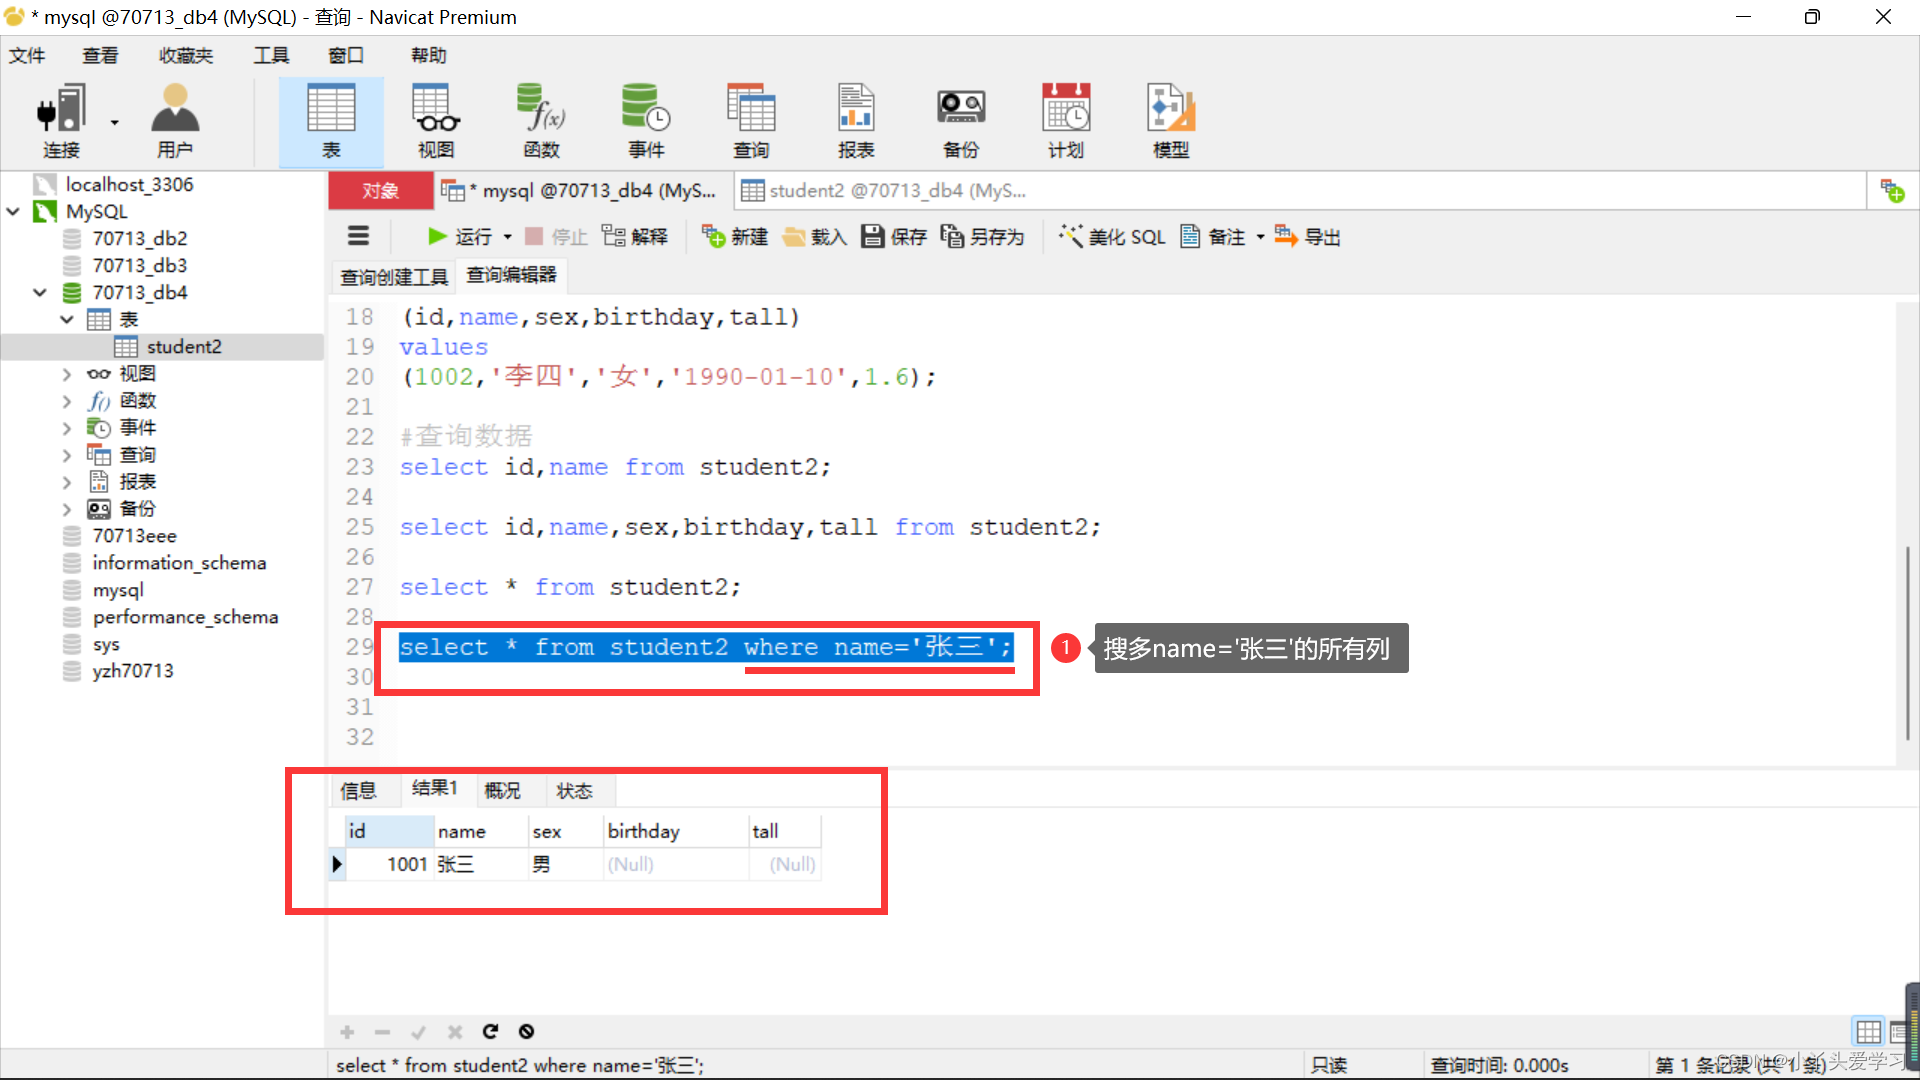Select performance_schema database
Screen dimensions: 1920x1080
pos(185,617)
